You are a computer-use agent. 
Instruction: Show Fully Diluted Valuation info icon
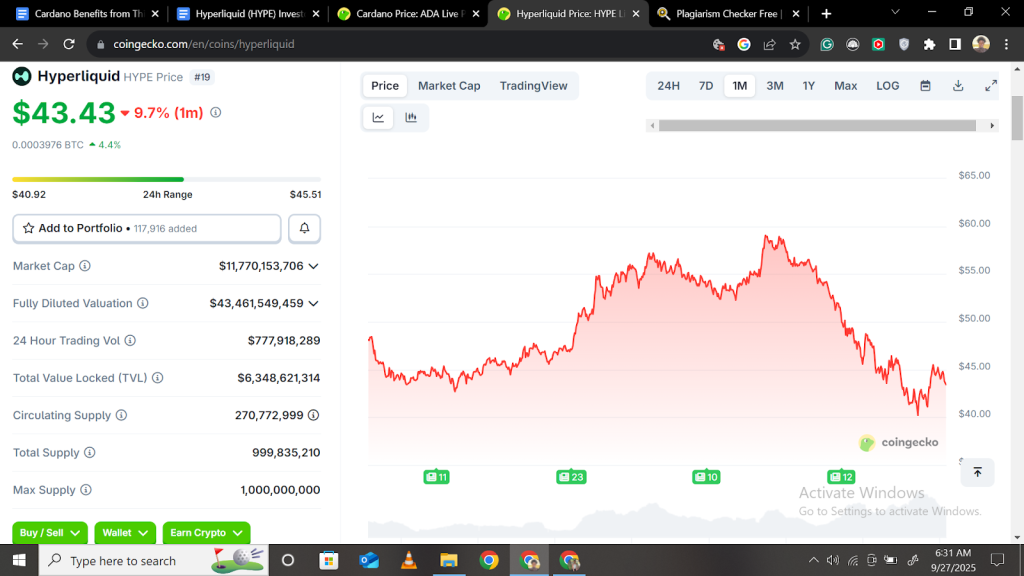tap(142, 303)
